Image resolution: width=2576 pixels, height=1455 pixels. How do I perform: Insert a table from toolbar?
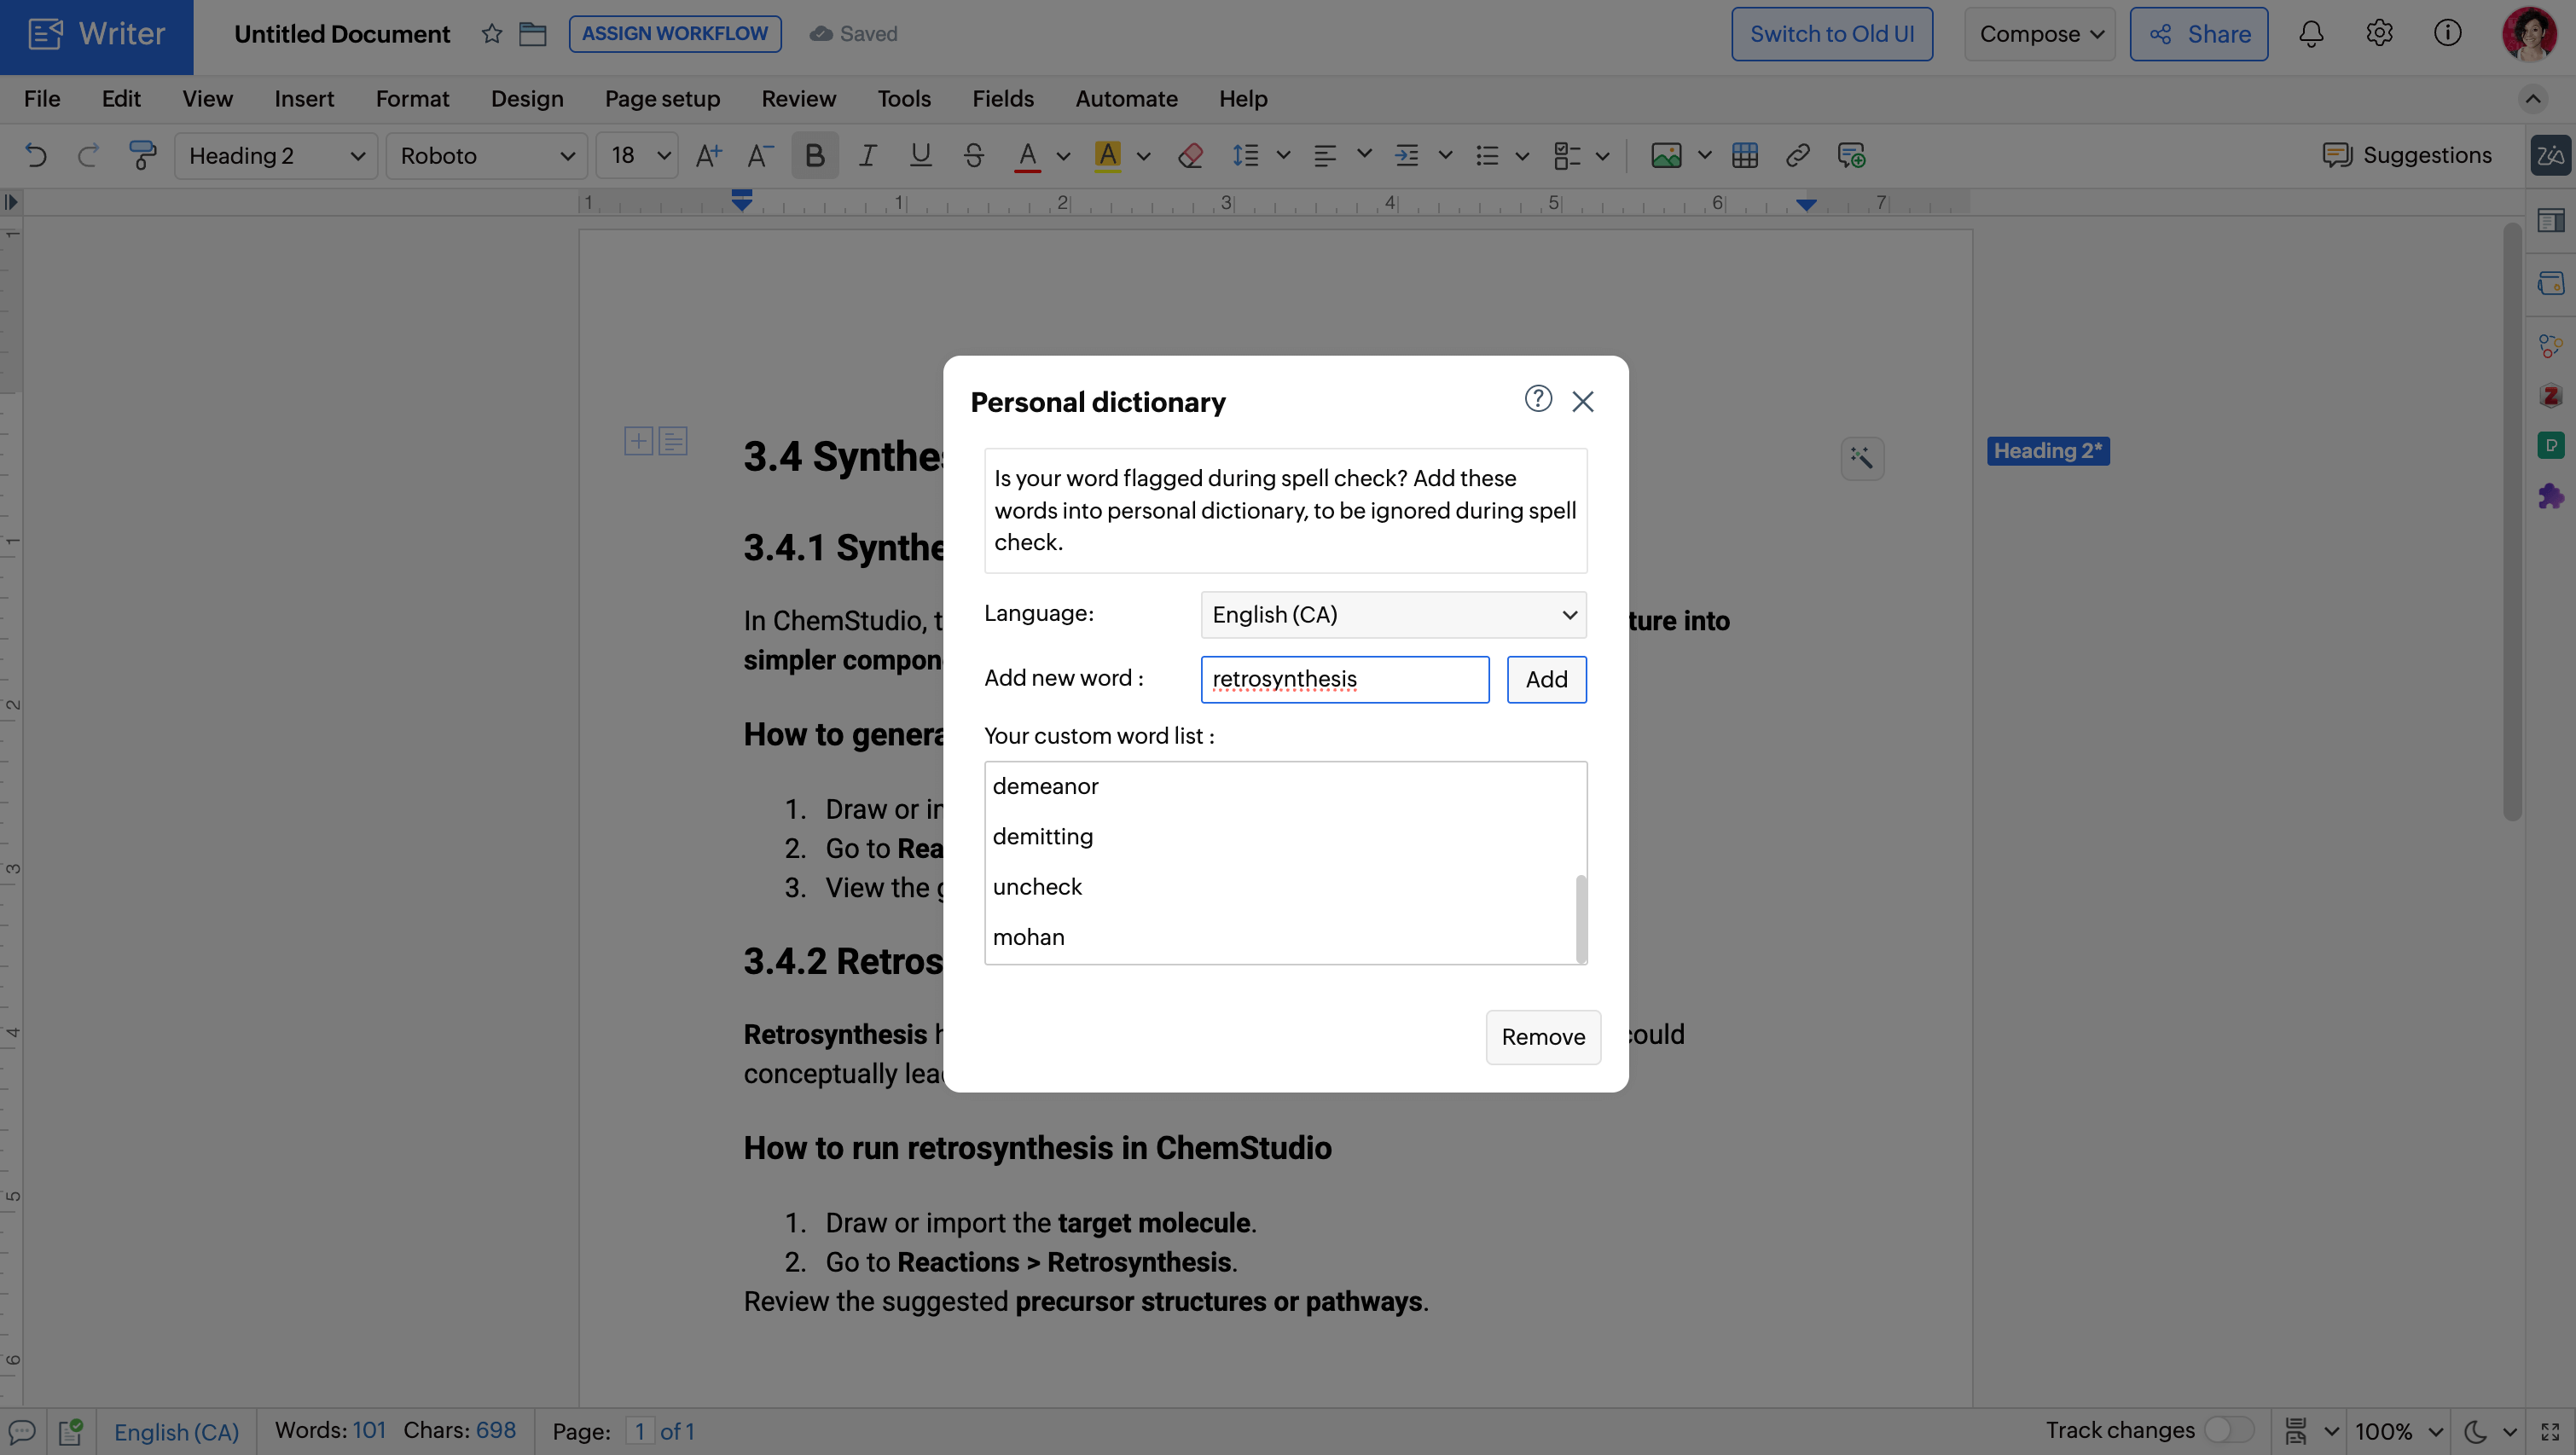click(x=1745, y=155)
